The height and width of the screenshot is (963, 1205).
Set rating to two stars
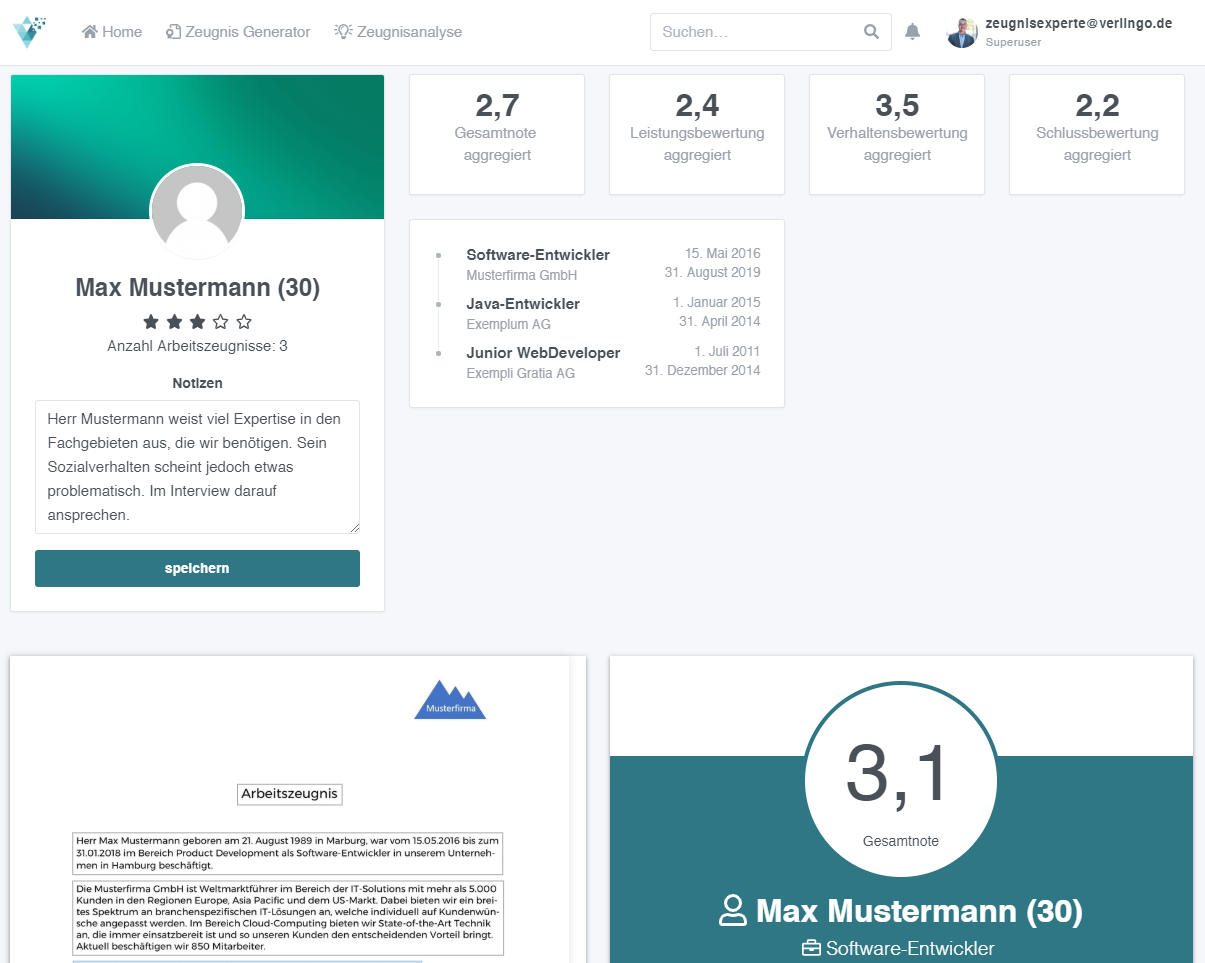174,322
